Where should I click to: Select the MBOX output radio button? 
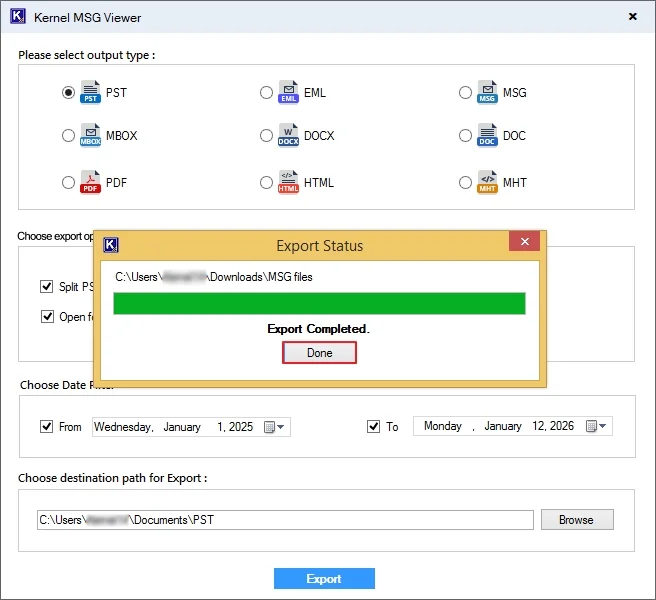click(68, 136)
